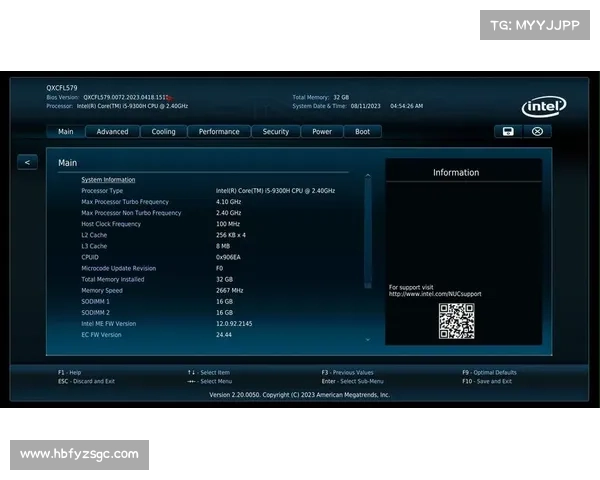
Task: Click the save (floppy disk) icon
Action: pyautogui.click(x=508, y=131)
